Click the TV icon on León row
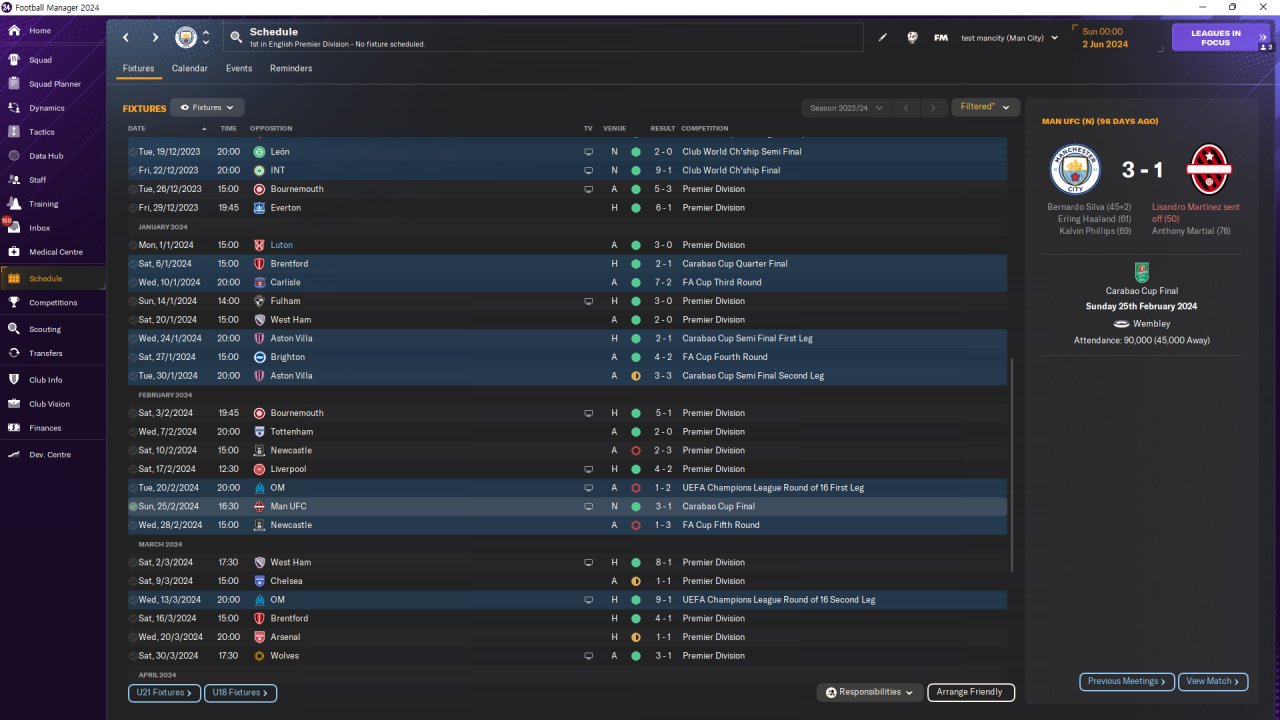 588,152
